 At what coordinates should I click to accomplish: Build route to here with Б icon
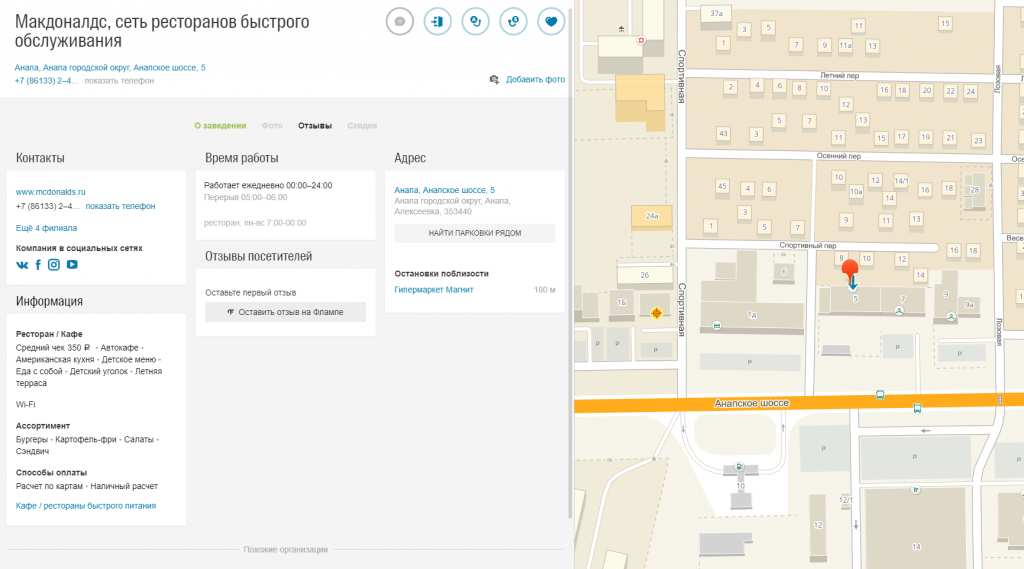click(513, 22)
